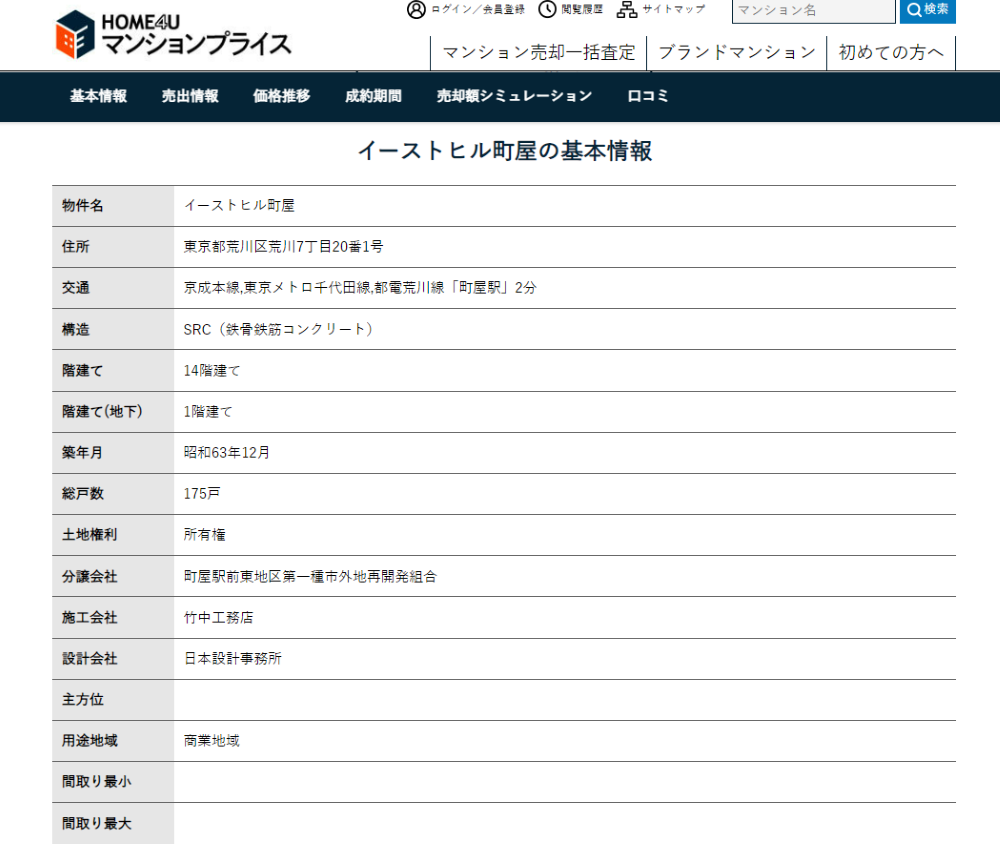Image resolution: width=1000 pixels, height=844 pixels.
Task: Click the 施工会社 row label
Action: click(89, 618)
